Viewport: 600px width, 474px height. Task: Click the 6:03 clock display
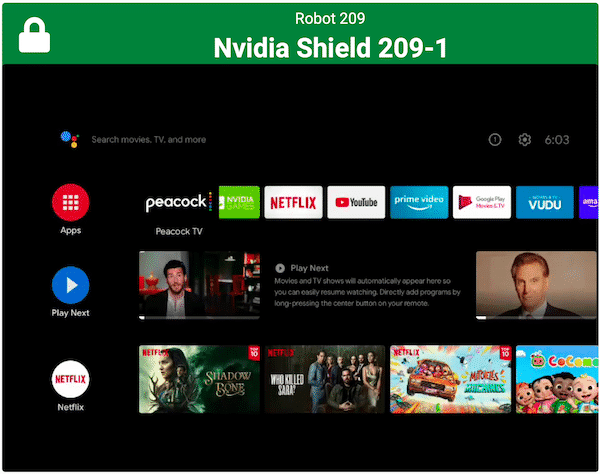(x=557, y=140)
